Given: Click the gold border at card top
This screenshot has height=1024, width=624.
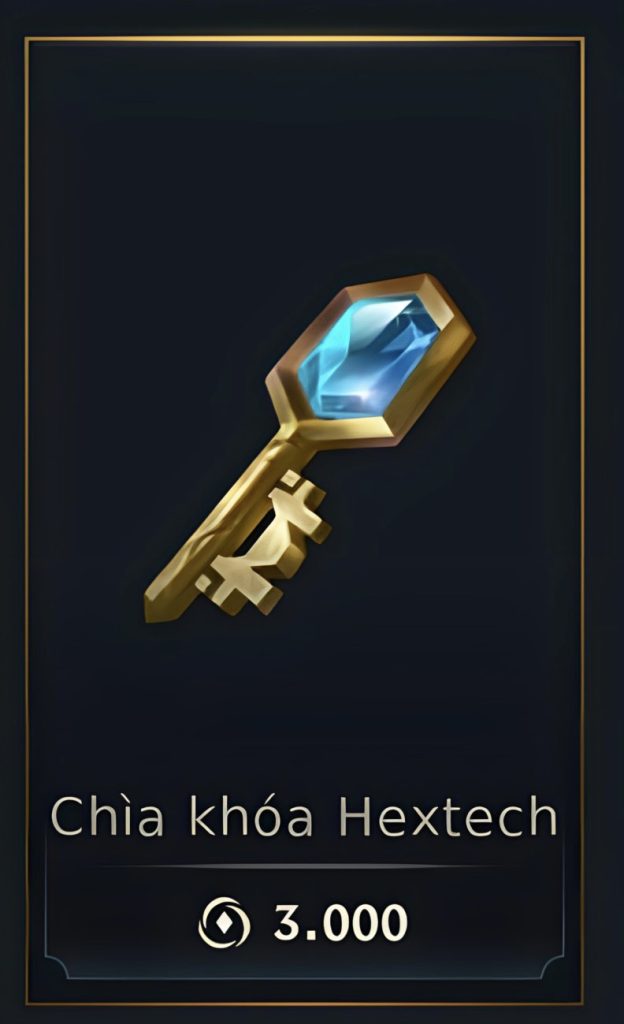Looking at the screenshot, I should (304, 39).
